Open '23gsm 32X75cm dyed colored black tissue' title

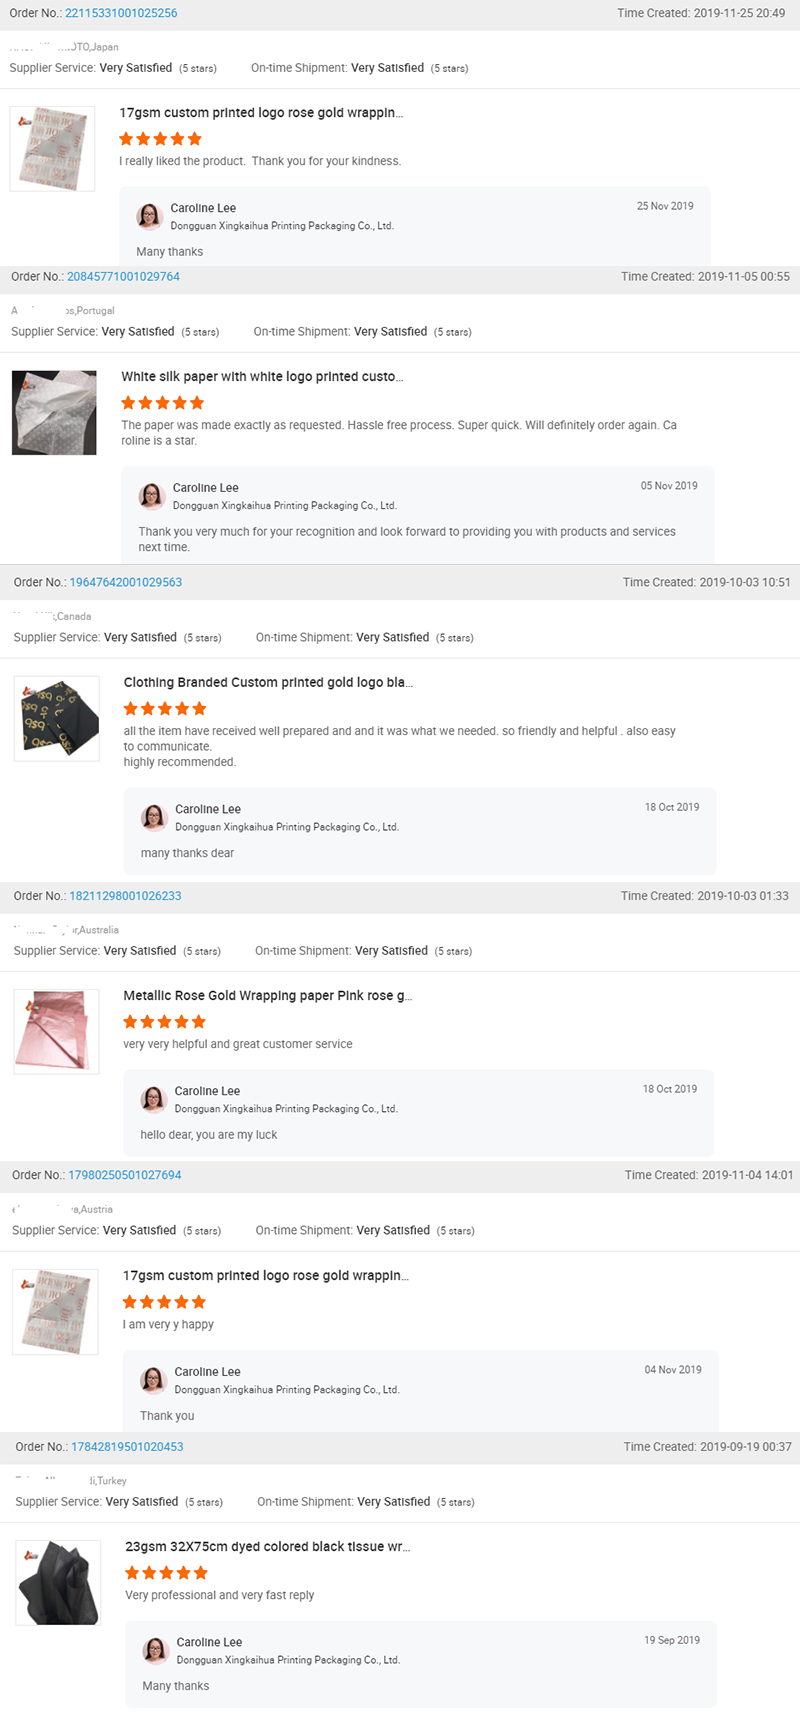click(267, 1547)
